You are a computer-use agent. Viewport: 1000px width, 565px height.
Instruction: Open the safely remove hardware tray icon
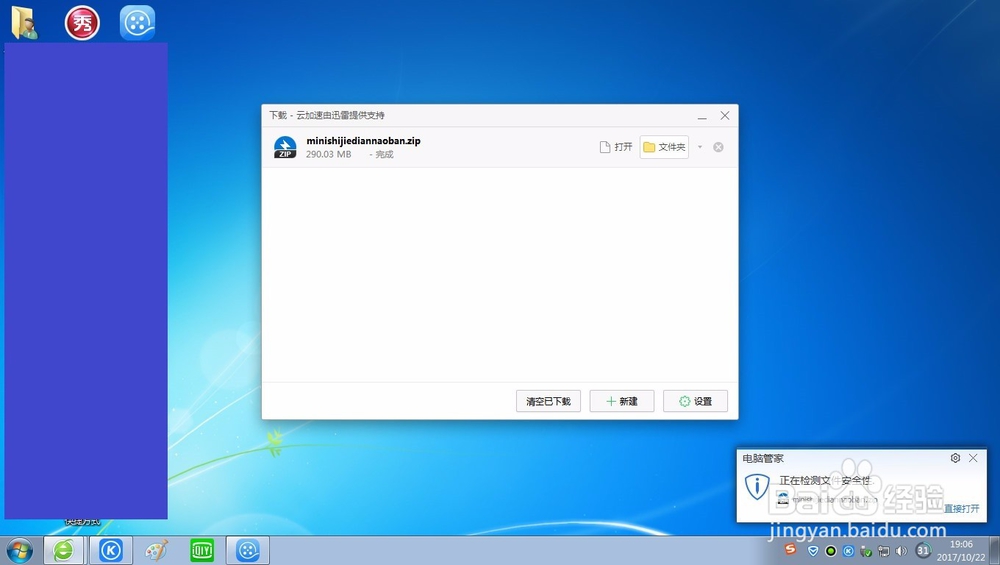pos(865,551)
